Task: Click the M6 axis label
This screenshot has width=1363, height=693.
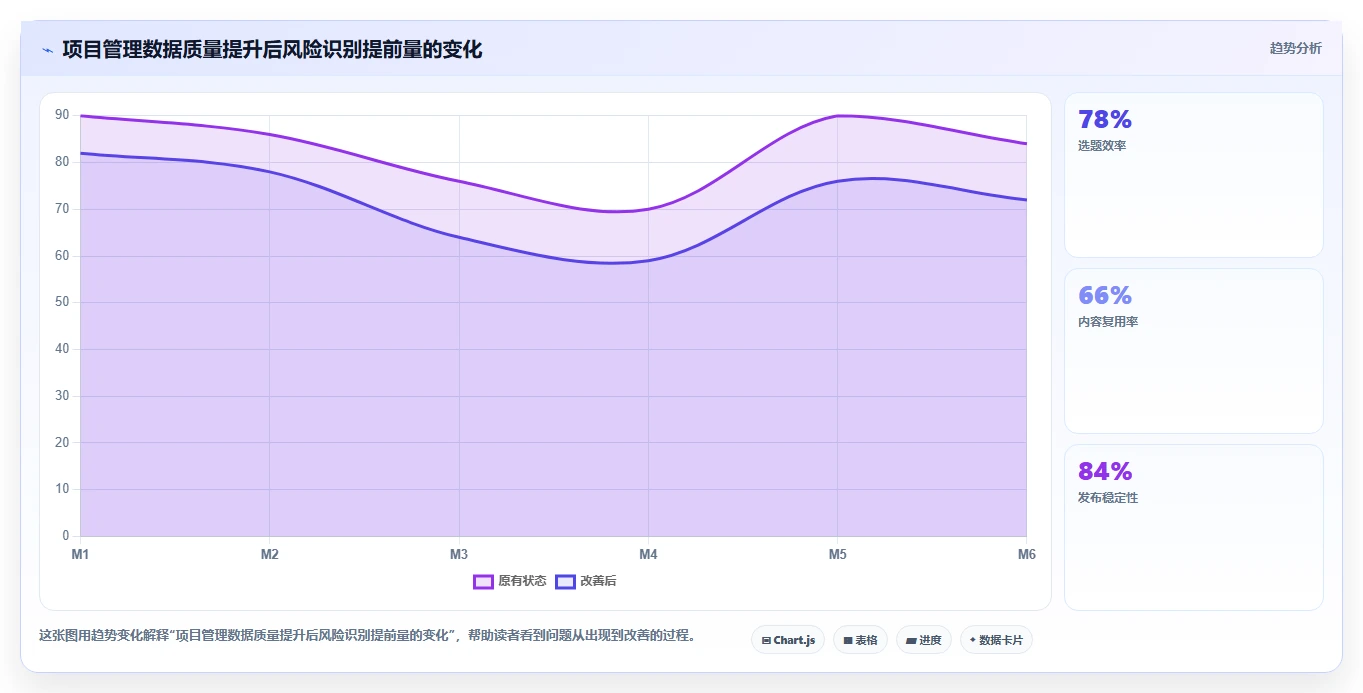Action: 1027,554
